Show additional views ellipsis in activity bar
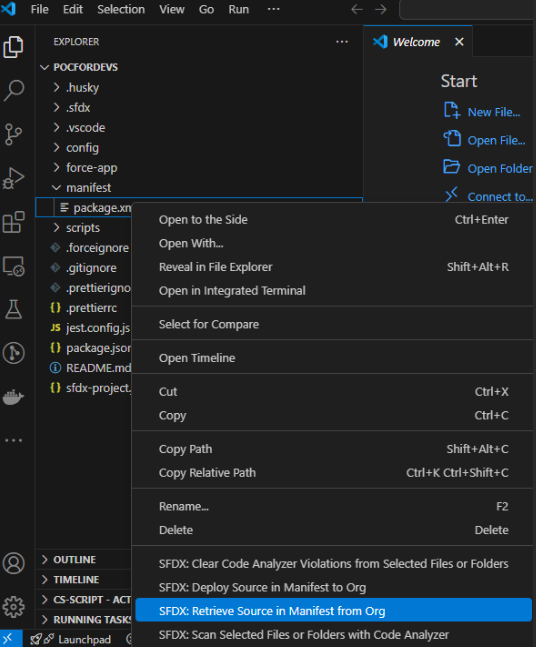Image resolution: width=536 pixels, height=647 pixels. tap(14, 440)
